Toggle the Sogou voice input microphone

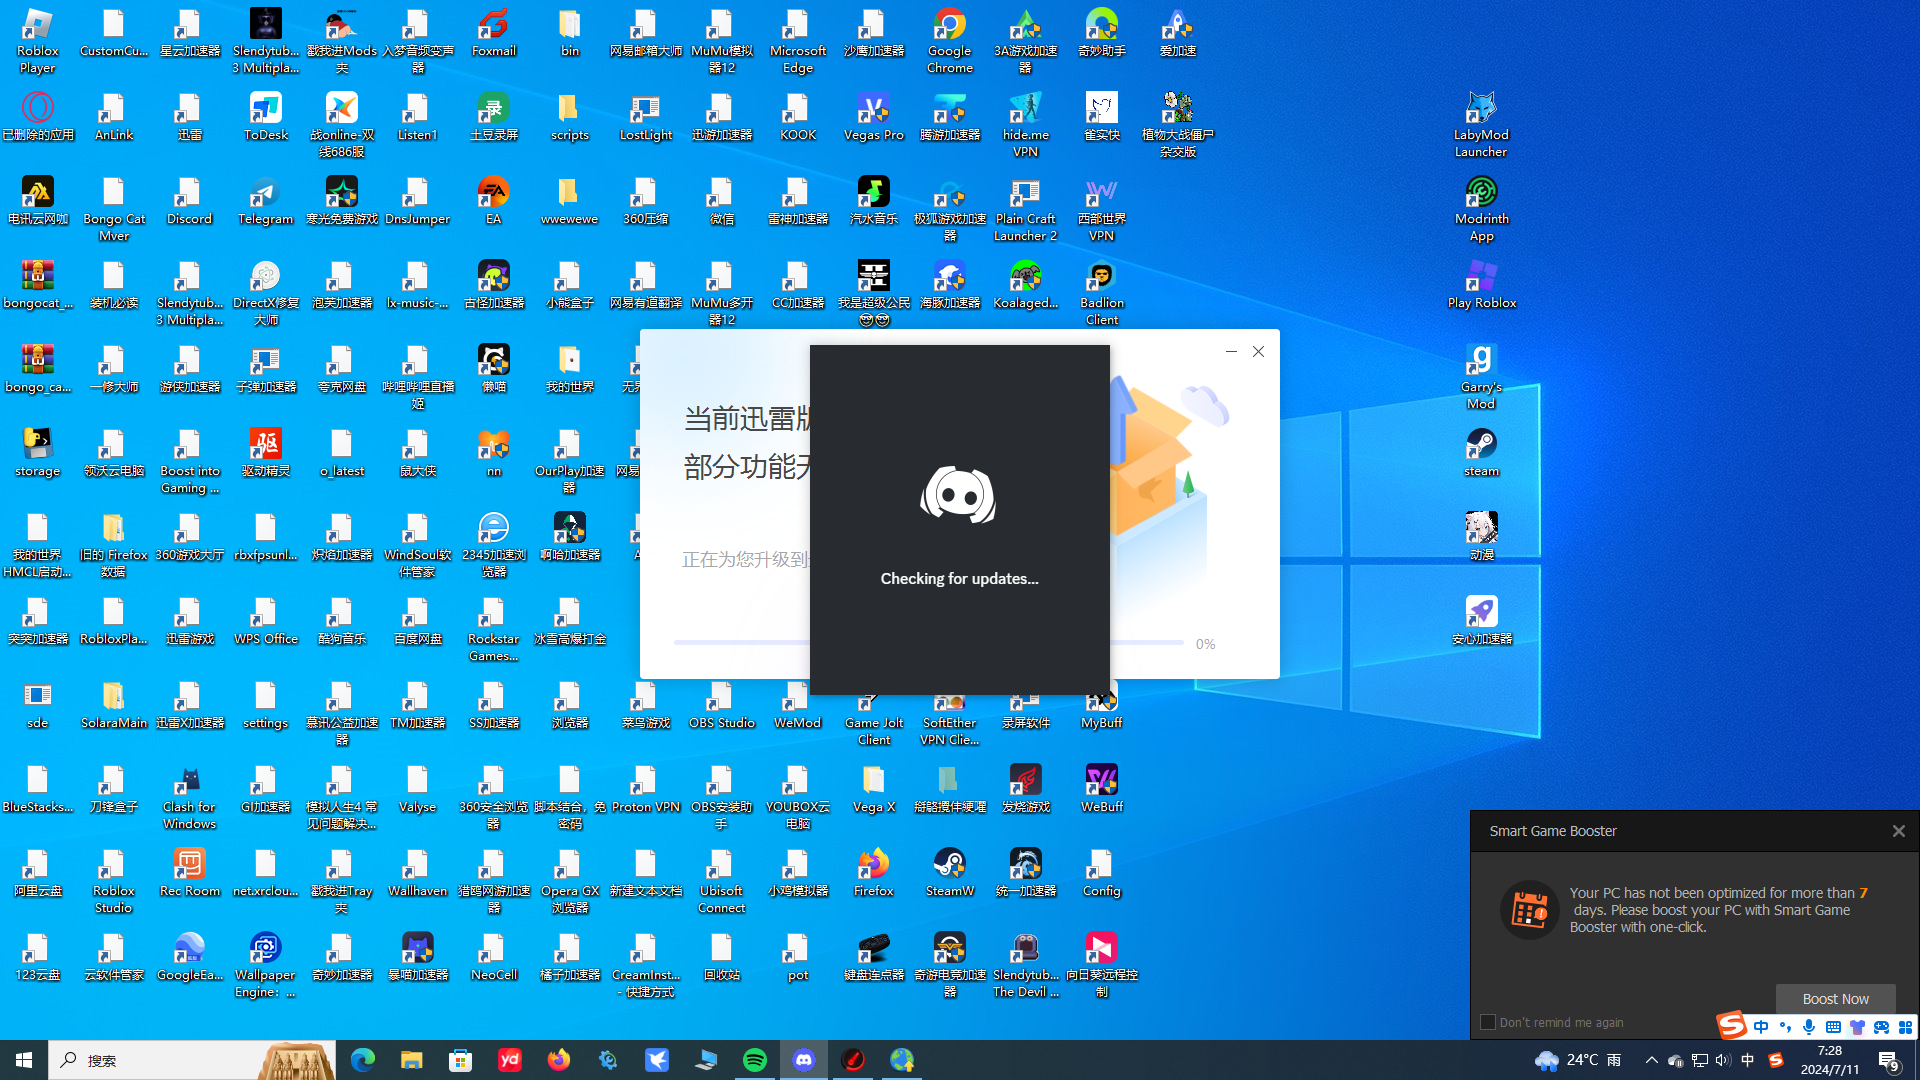(x=1809, y=1027)
